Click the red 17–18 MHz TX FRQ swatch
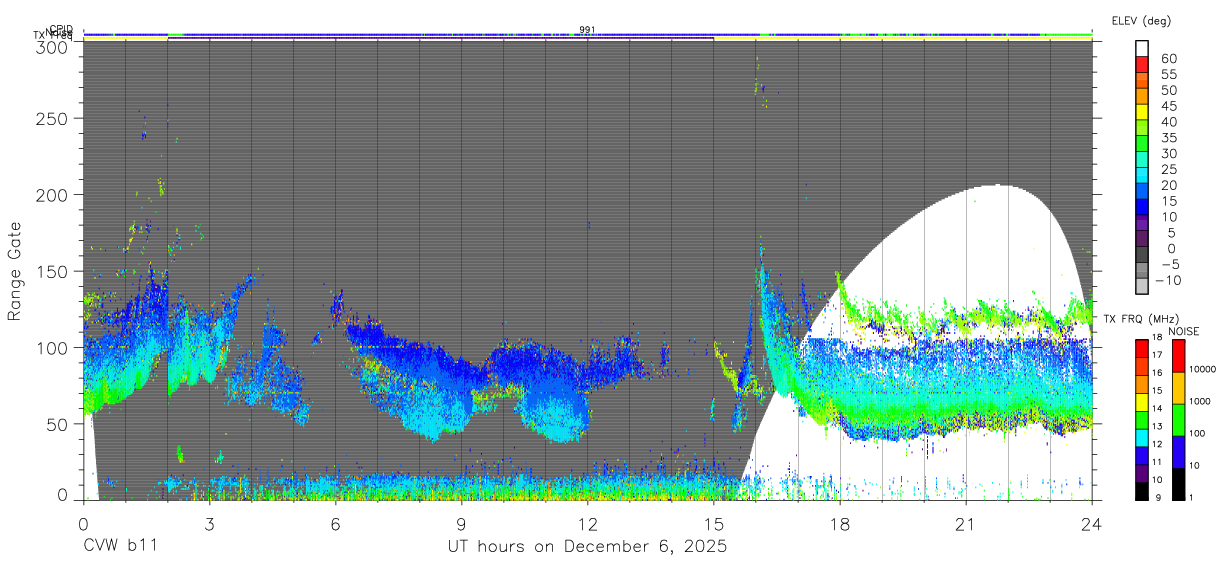Screen dimensions: 1228x567 [1143, 348]
